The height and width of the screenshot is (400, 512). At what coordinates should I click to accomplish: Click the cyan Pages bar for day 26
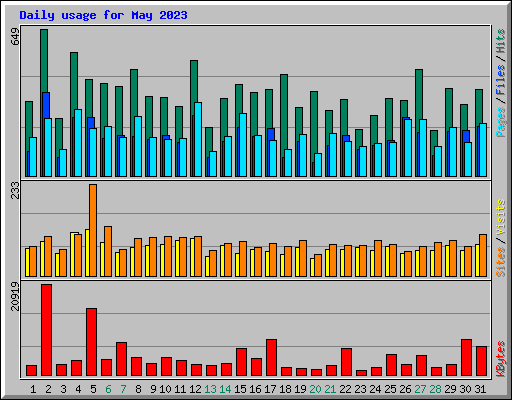[408, 148]
